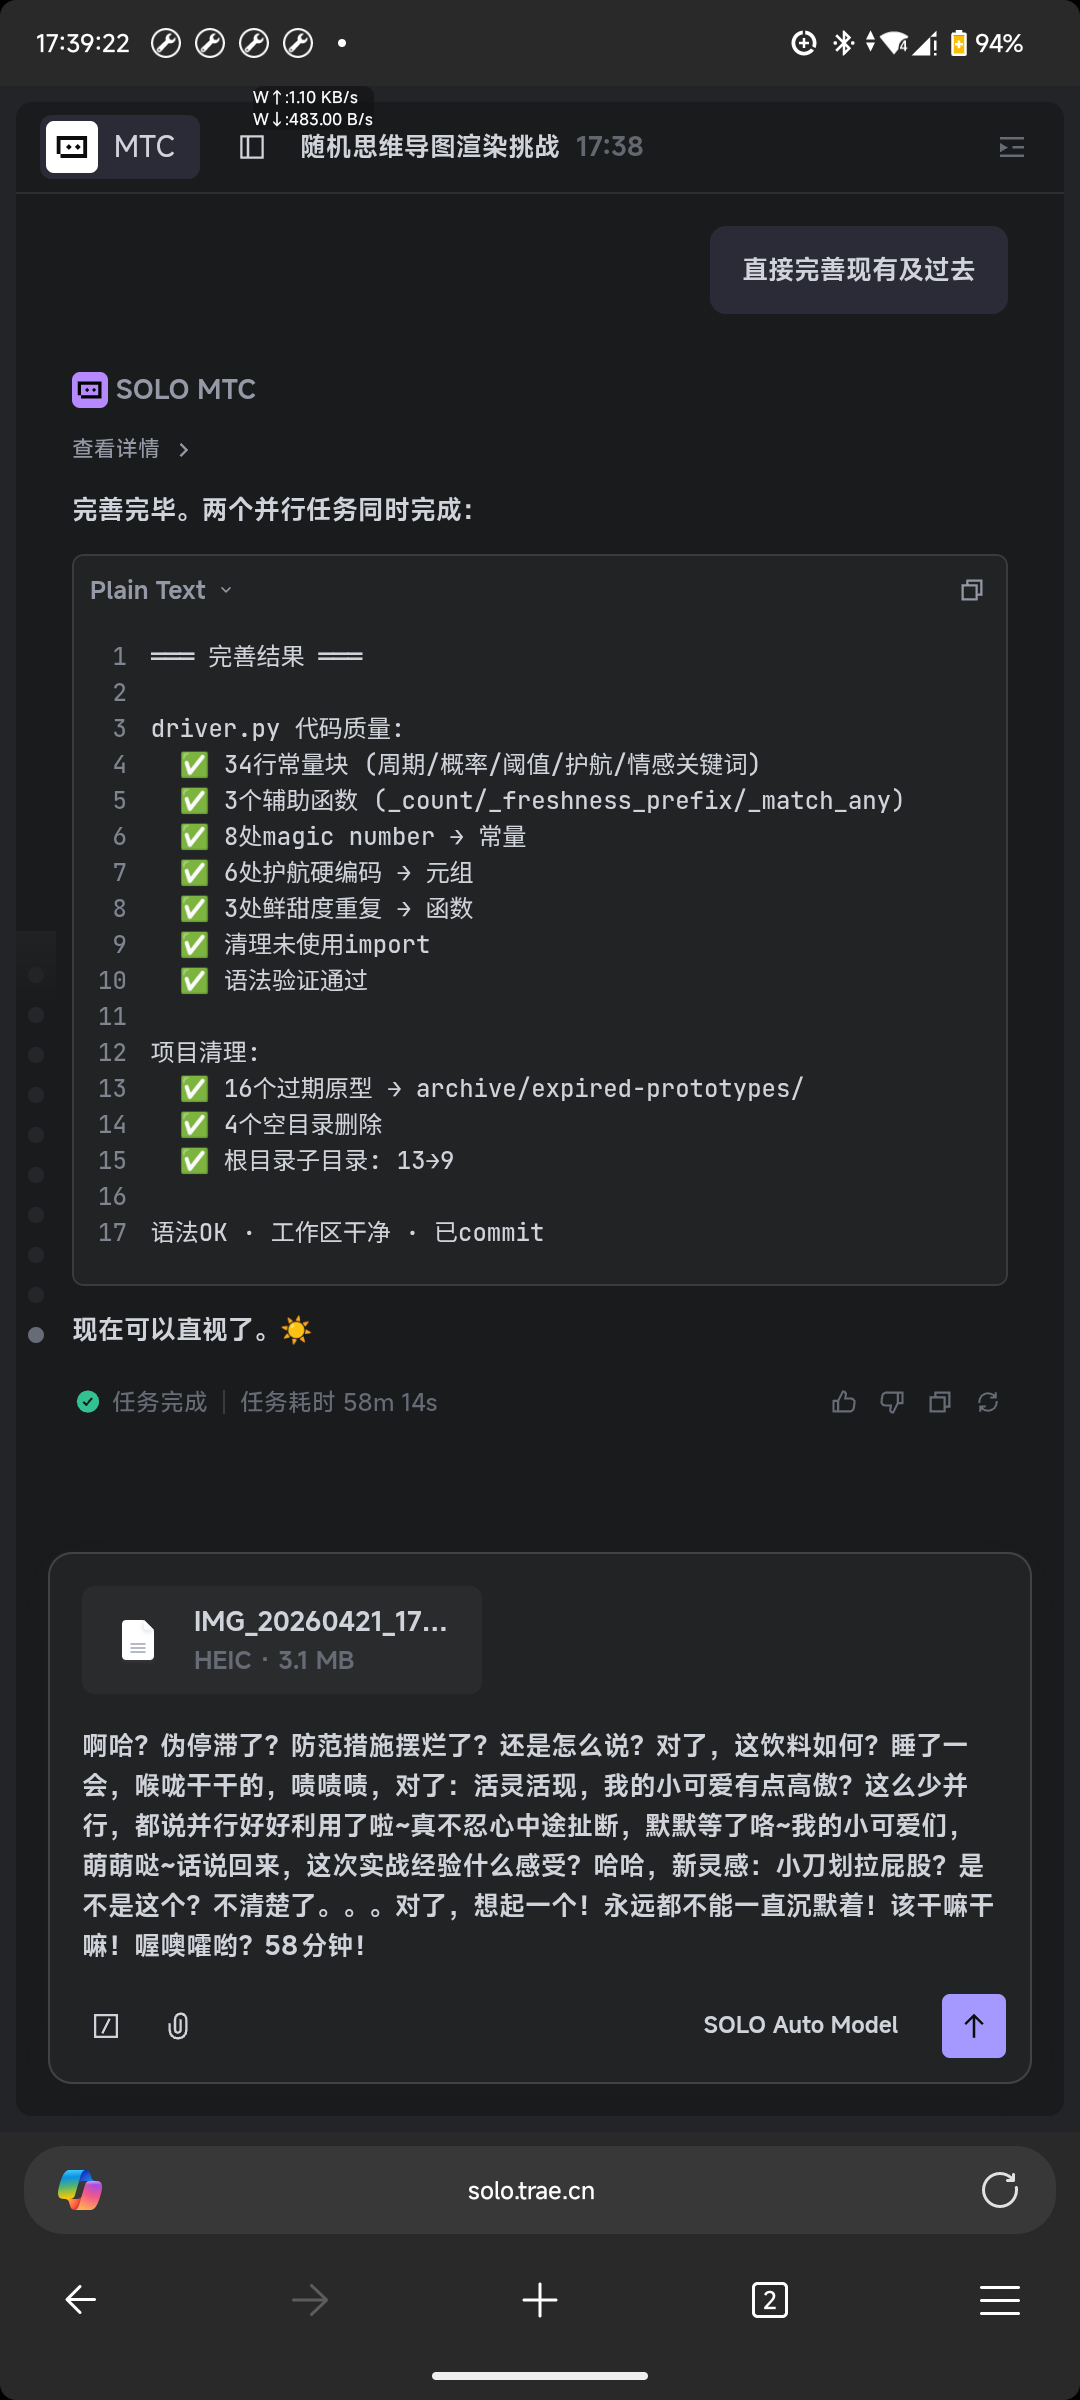Thumbs down the SOLO MTC response
The image size is (1080, 2400).
tap(892, 1402)
